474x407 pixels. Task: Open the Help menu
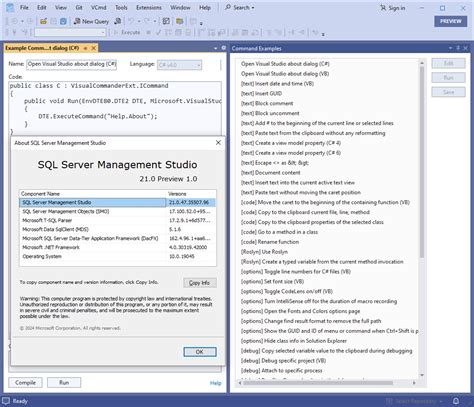pos(205,7)
